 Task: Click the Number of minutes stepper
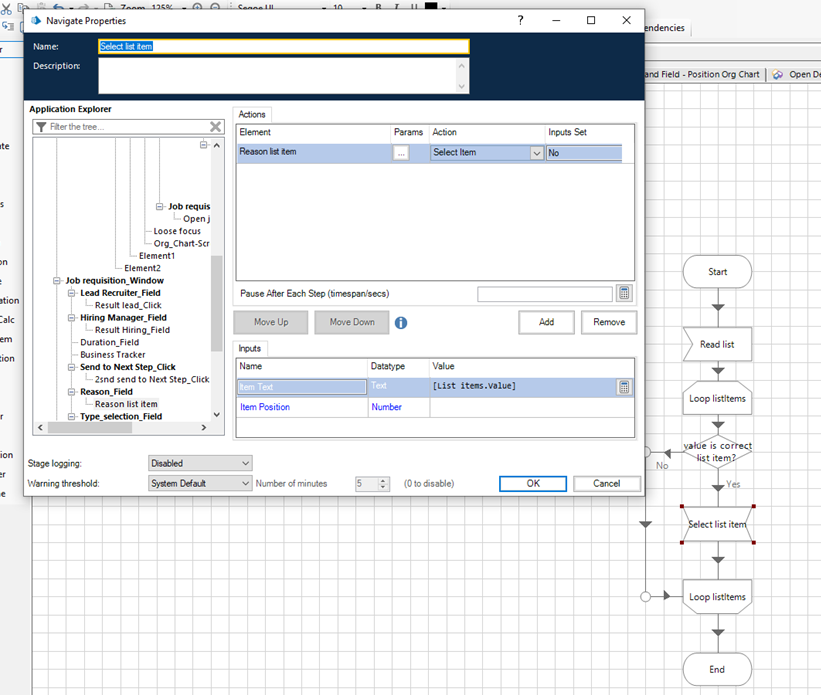[x=383, y=483]
